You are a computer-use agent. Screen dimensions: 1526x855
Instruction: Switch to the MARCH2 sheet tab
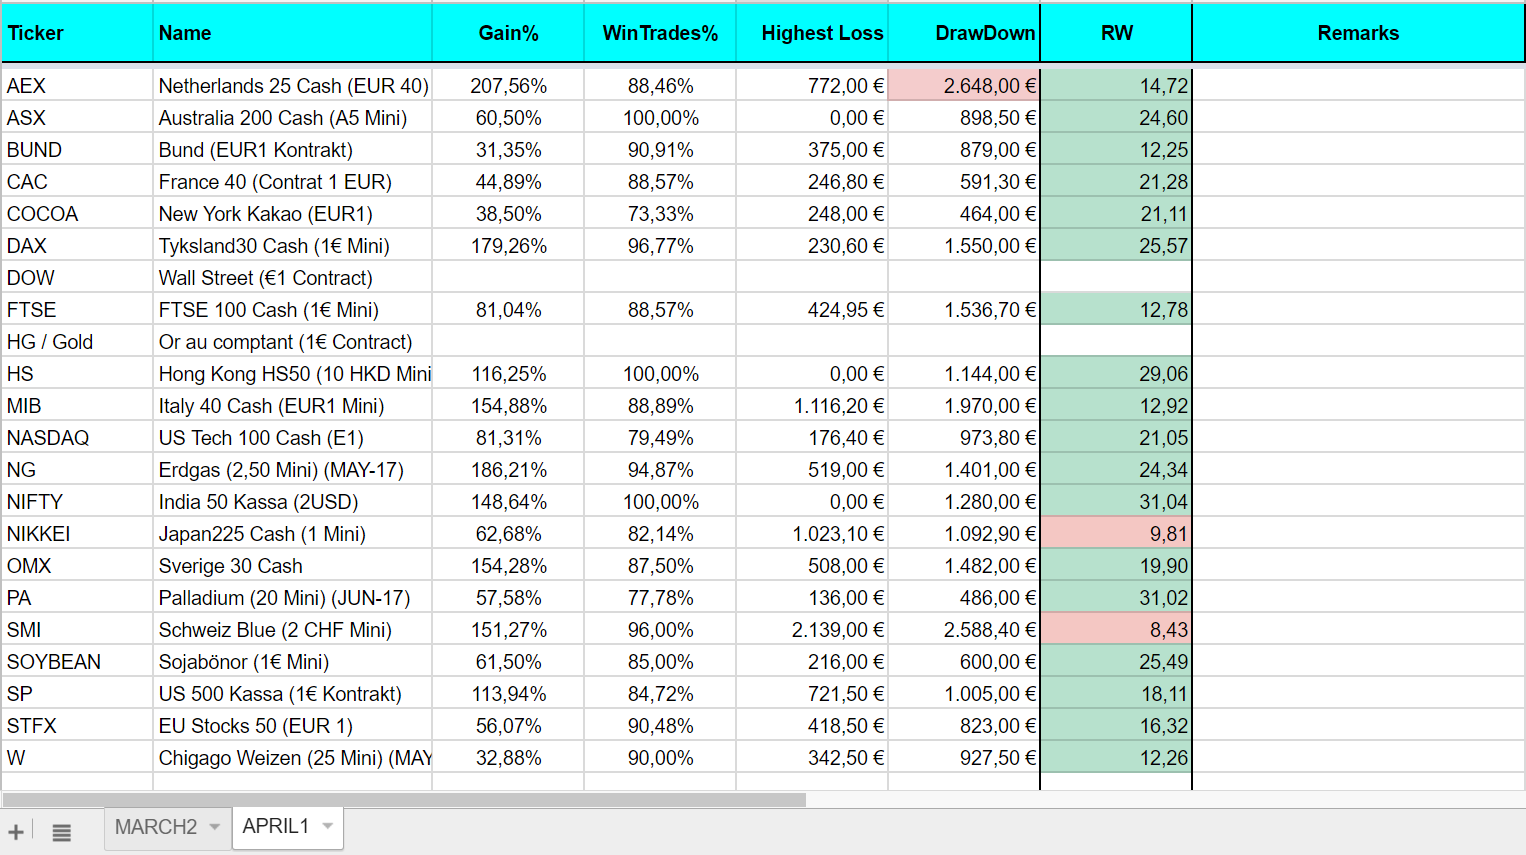156,827
